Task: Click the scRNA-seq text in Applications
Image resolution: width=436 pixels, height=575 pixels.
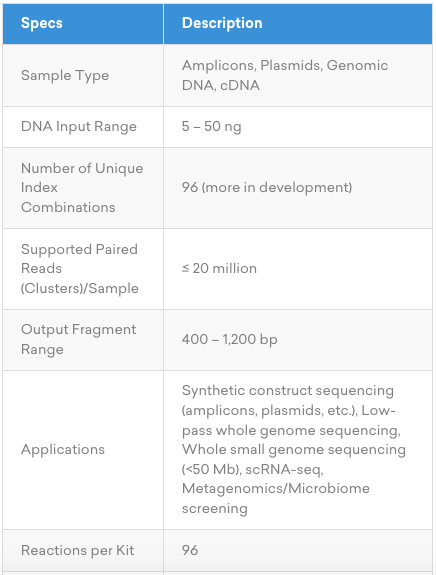Action: [284, 469]
